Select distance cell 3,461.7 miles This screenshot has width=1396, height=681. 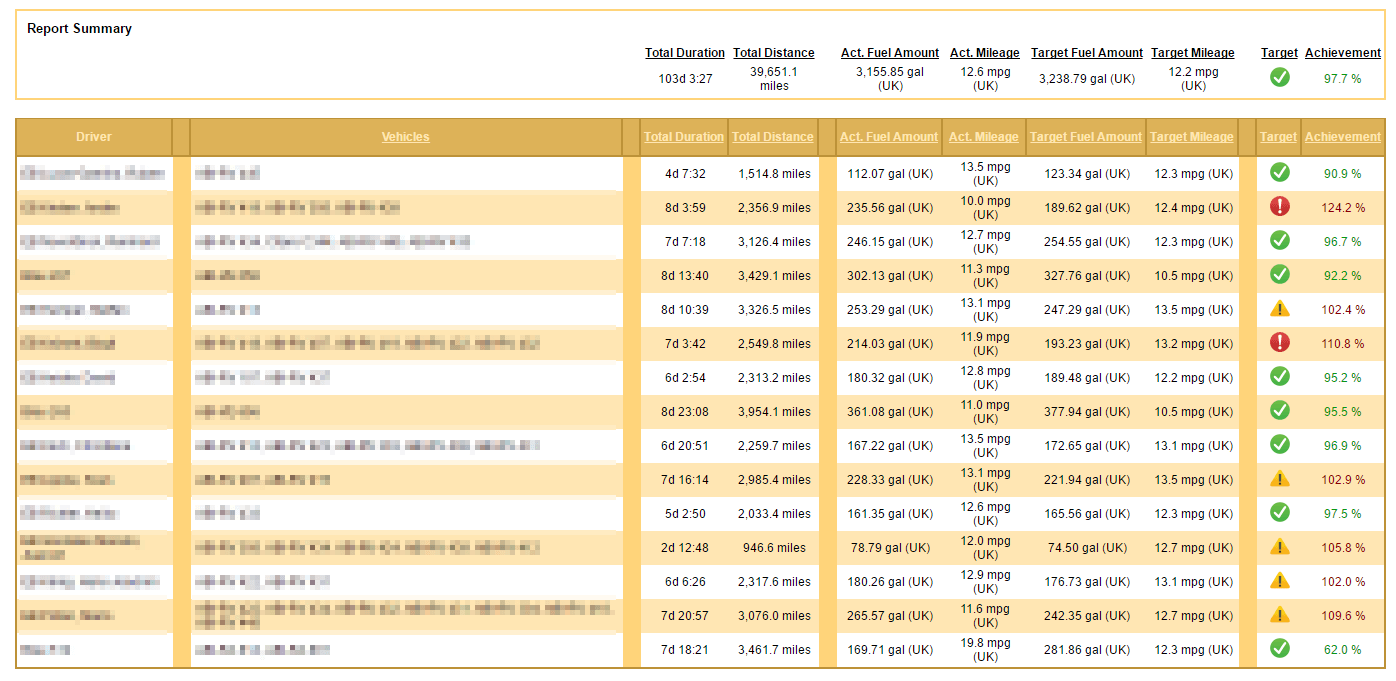pos(774,650)
